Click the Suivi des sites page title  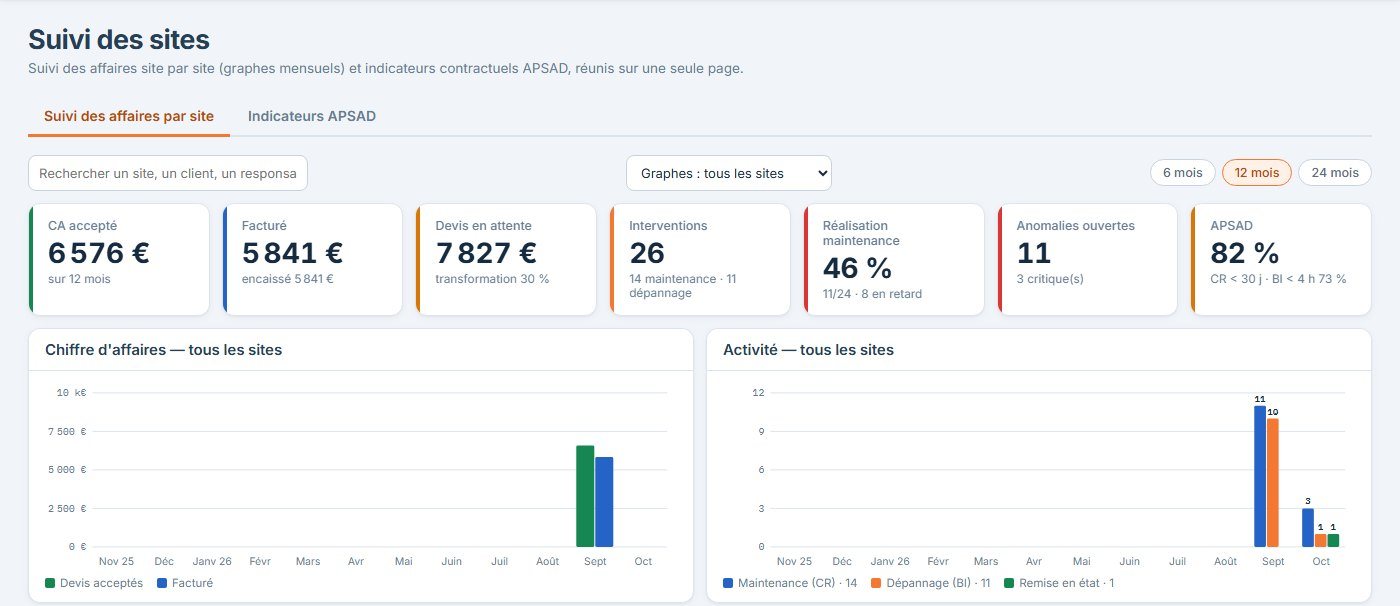click(119, 40)
